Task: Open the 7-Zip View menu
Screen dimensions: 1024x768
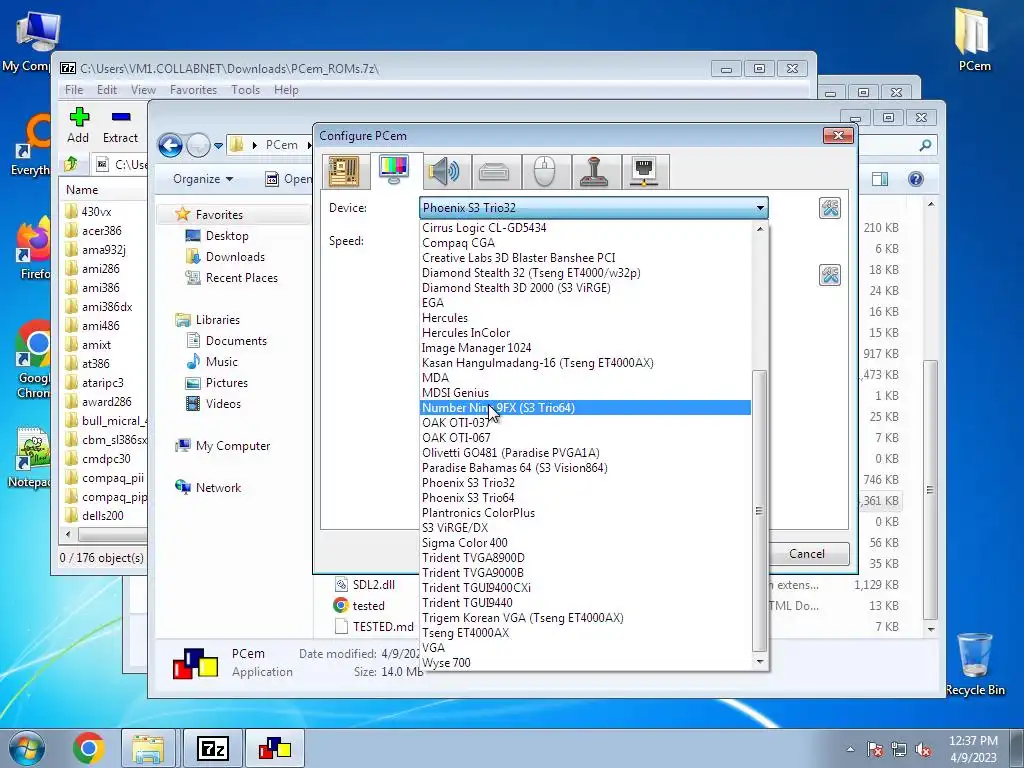Action: (143, 90)
